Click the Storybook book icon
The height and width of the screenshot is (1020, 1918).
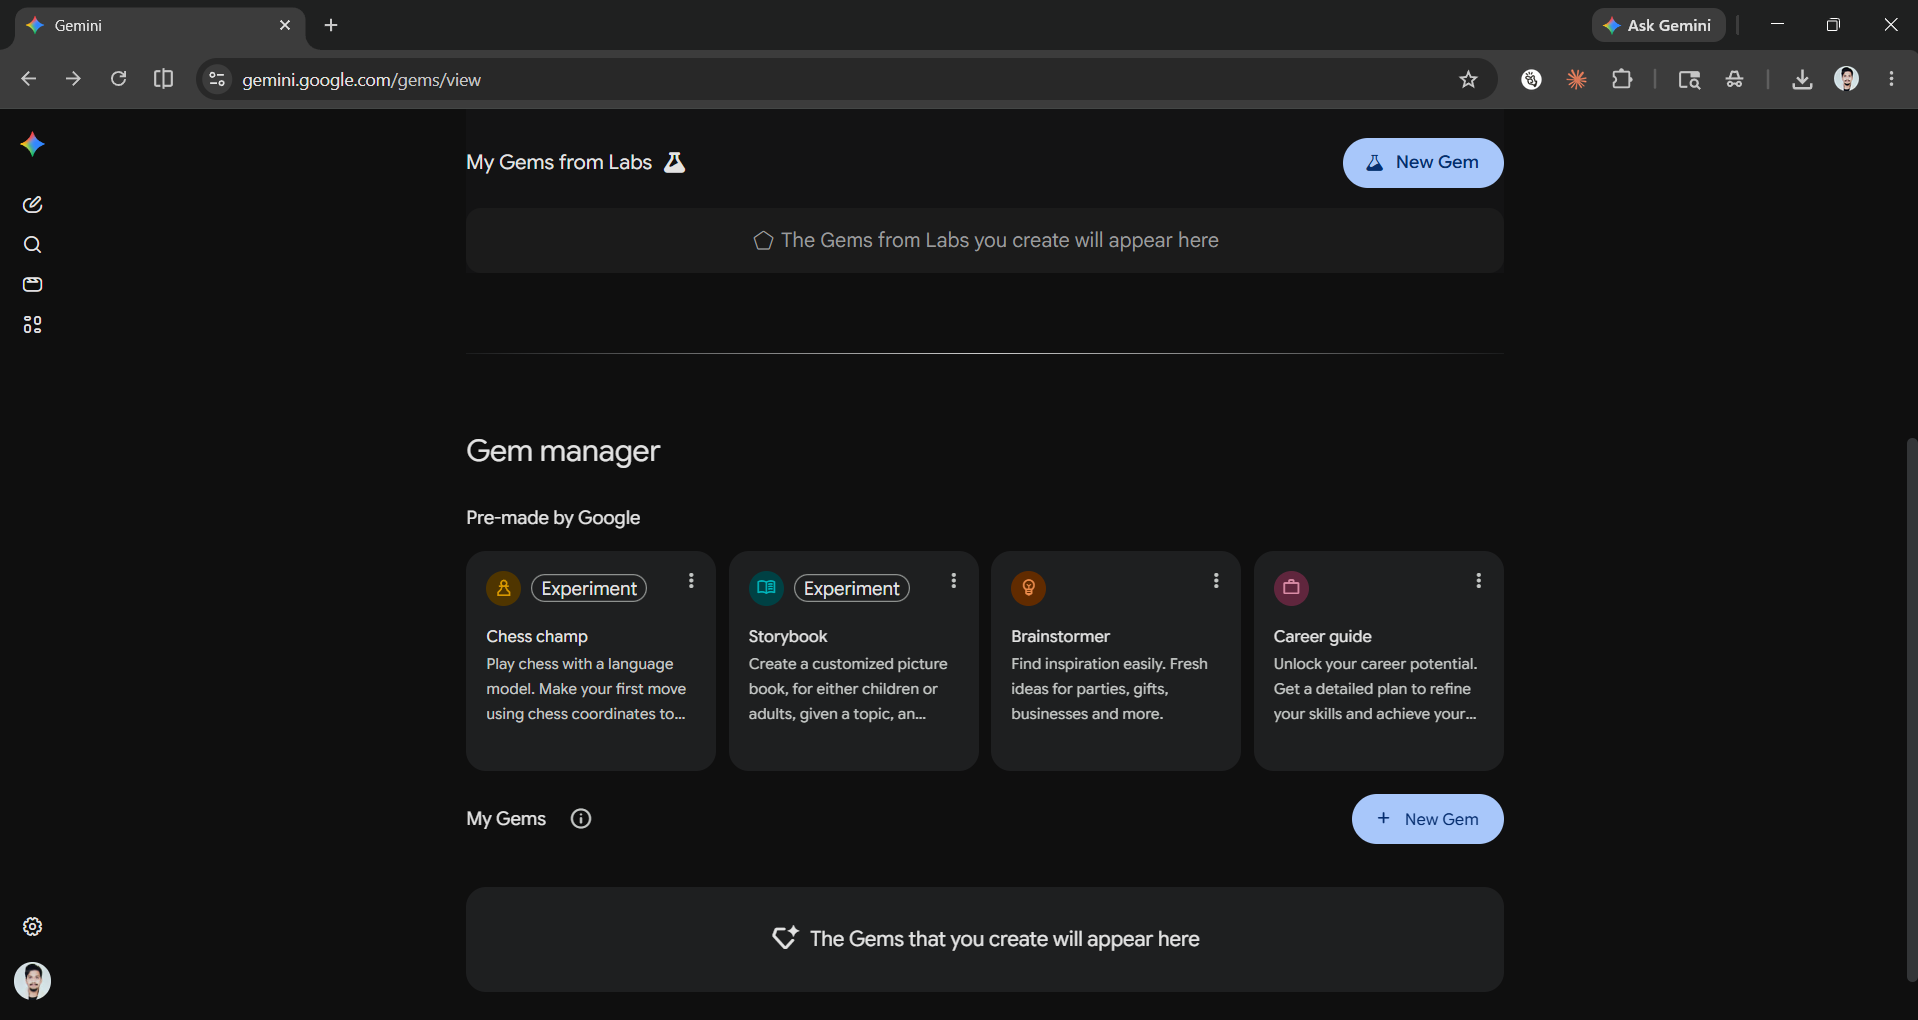pos(766,588)
